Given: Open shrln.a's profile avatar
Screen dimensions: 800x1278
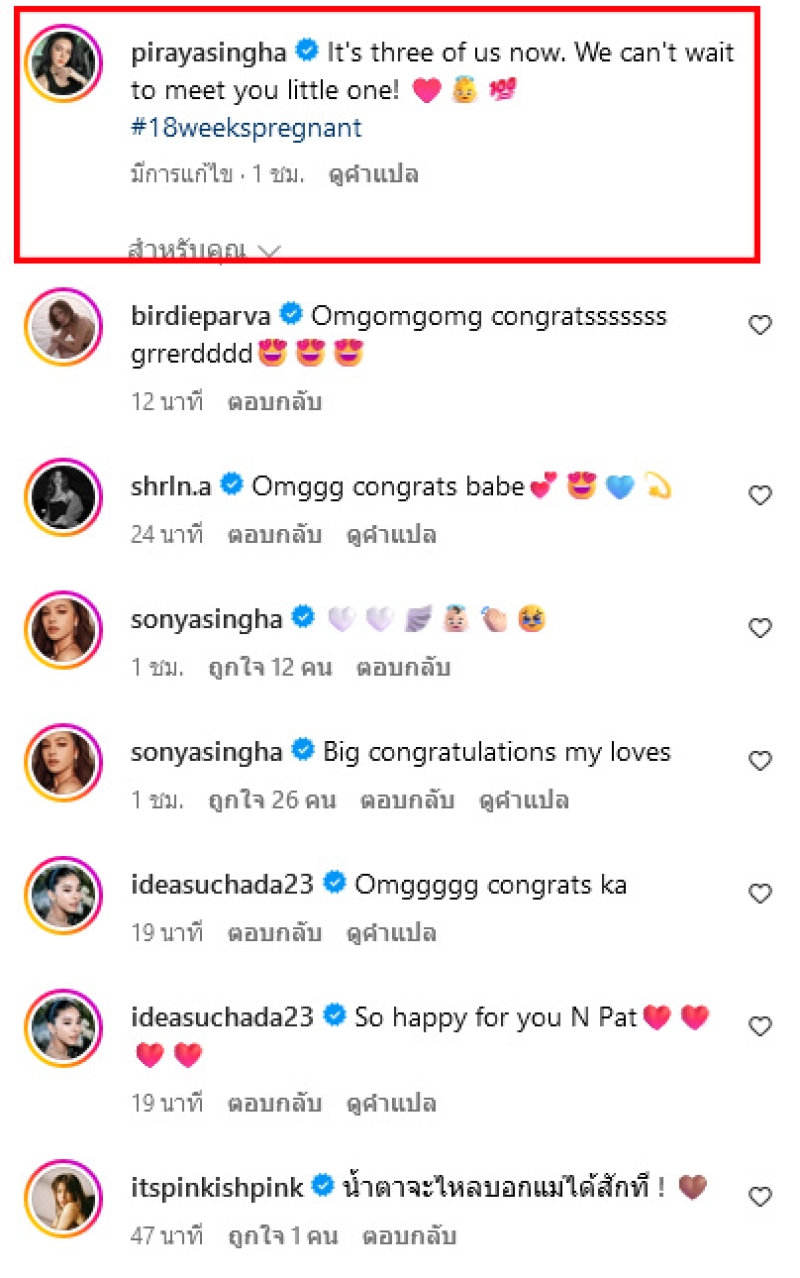Looking at the screenshot, I should (64, 496).
